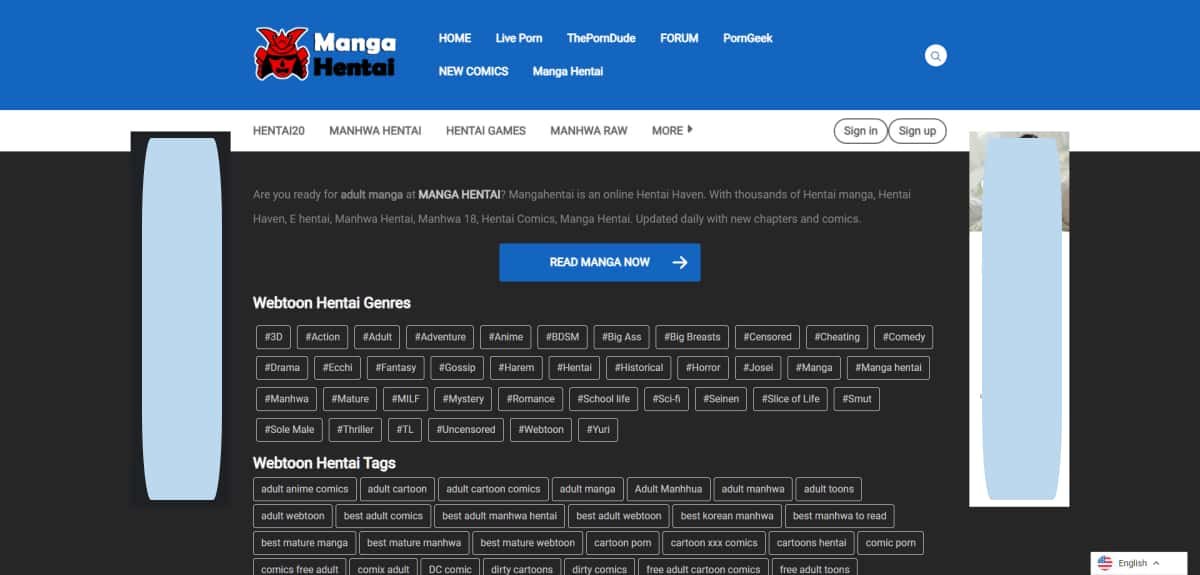Select the #Fantasy genre tag

click(397, 368)
